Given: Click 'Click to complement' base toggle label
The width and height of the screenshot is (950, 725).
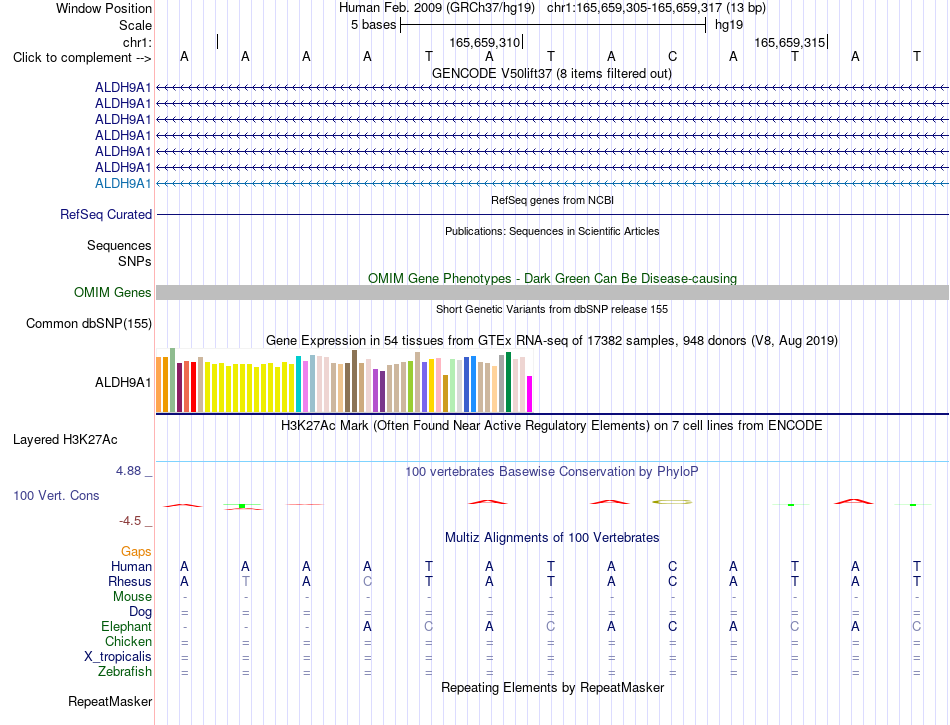Looking at the screenshot, I should [82, 58].
